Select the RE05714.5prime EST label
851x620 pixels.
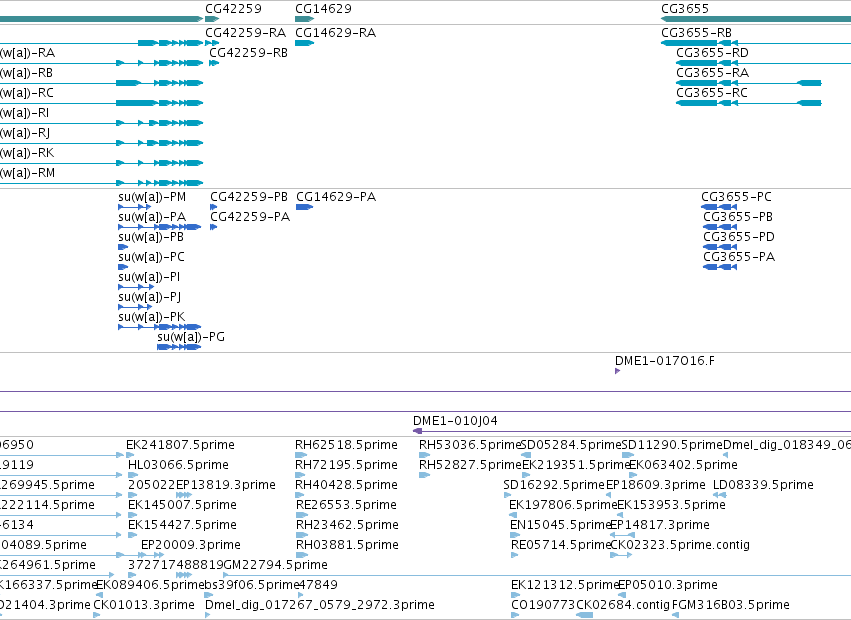[561, 545]
